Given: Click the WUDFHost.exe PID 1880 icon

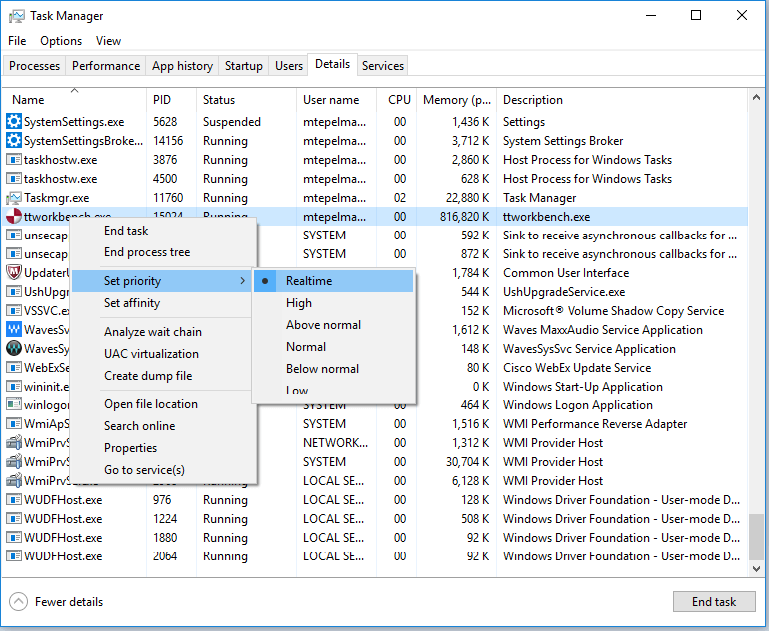Looking at the screenshot, I should 14,538.
